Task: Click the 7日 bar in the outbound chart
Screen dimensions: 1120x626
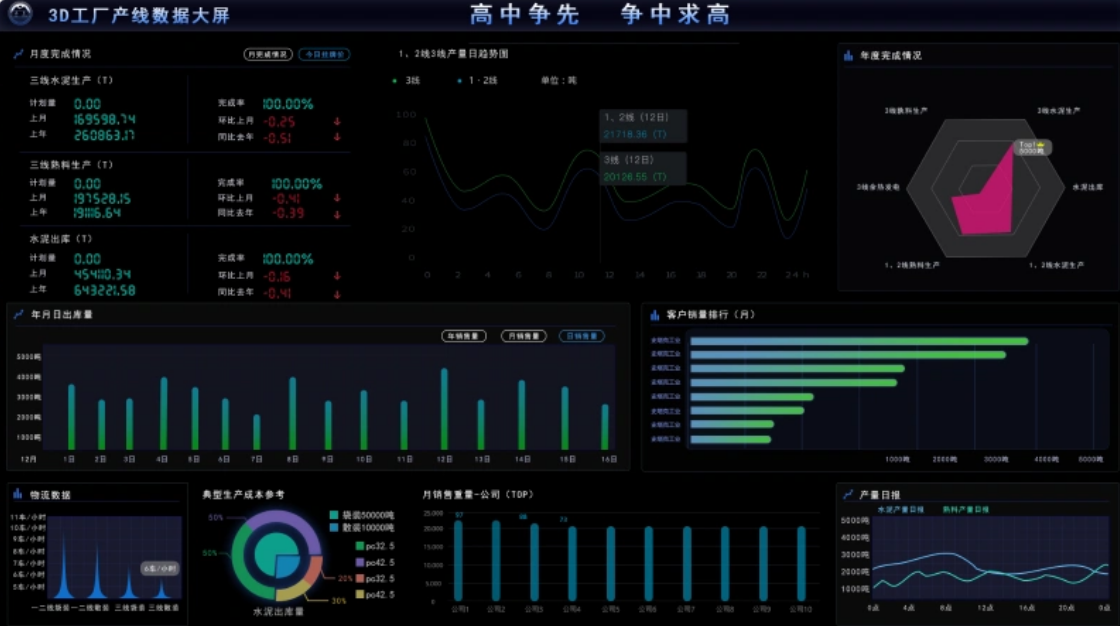Action: (256, 432)
